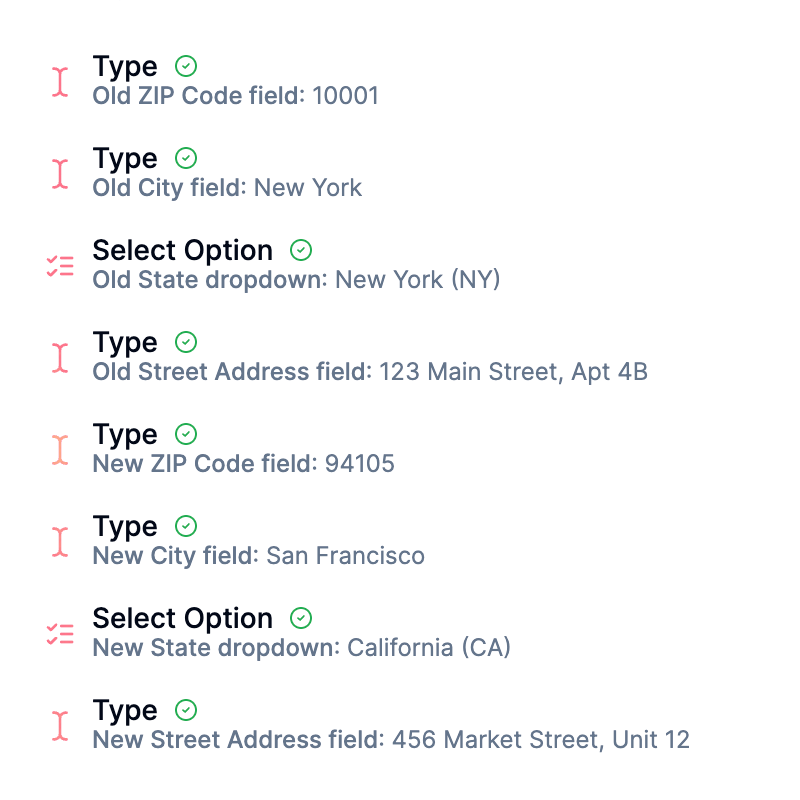Click the checklist icon beside Old State dropdown step
The image size is (800, 800).
point(60,265)
